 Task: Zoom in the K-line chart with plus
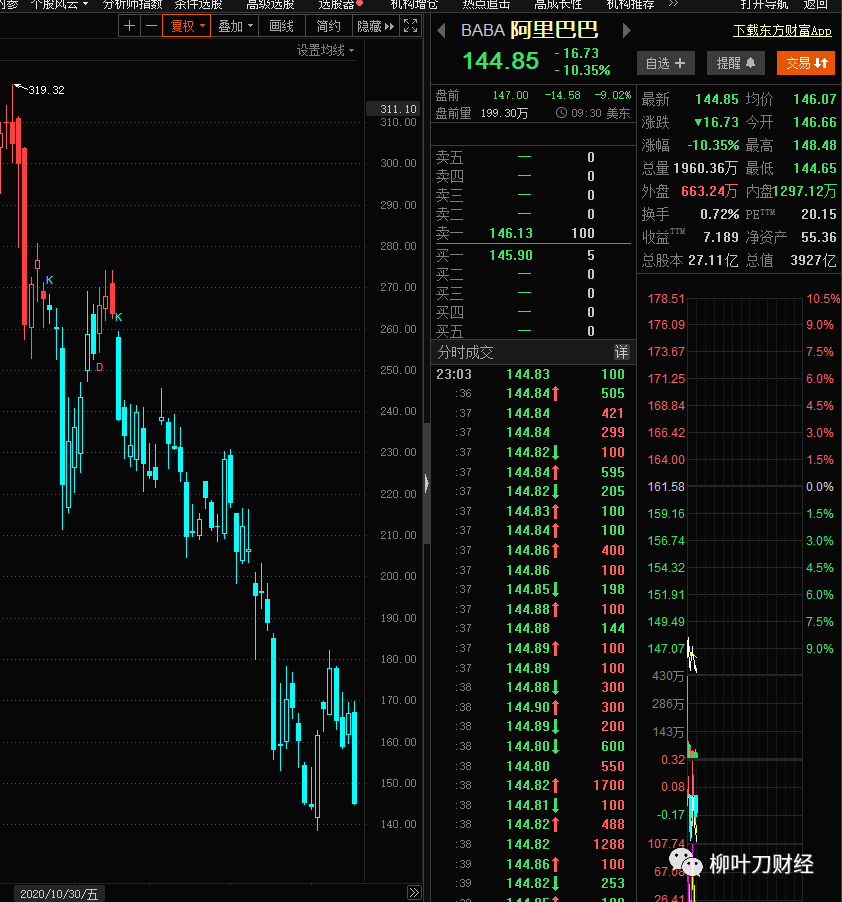(129, 26)
